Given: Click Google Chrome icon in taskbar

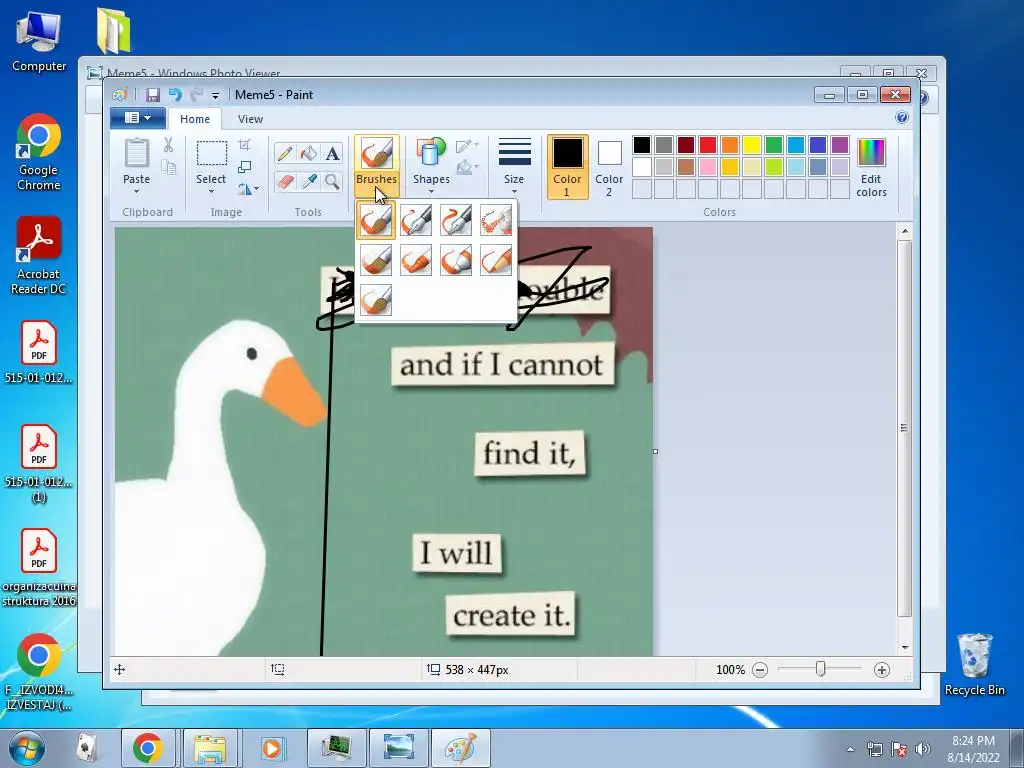Looking at the screenshot, I should pos(148,748).
